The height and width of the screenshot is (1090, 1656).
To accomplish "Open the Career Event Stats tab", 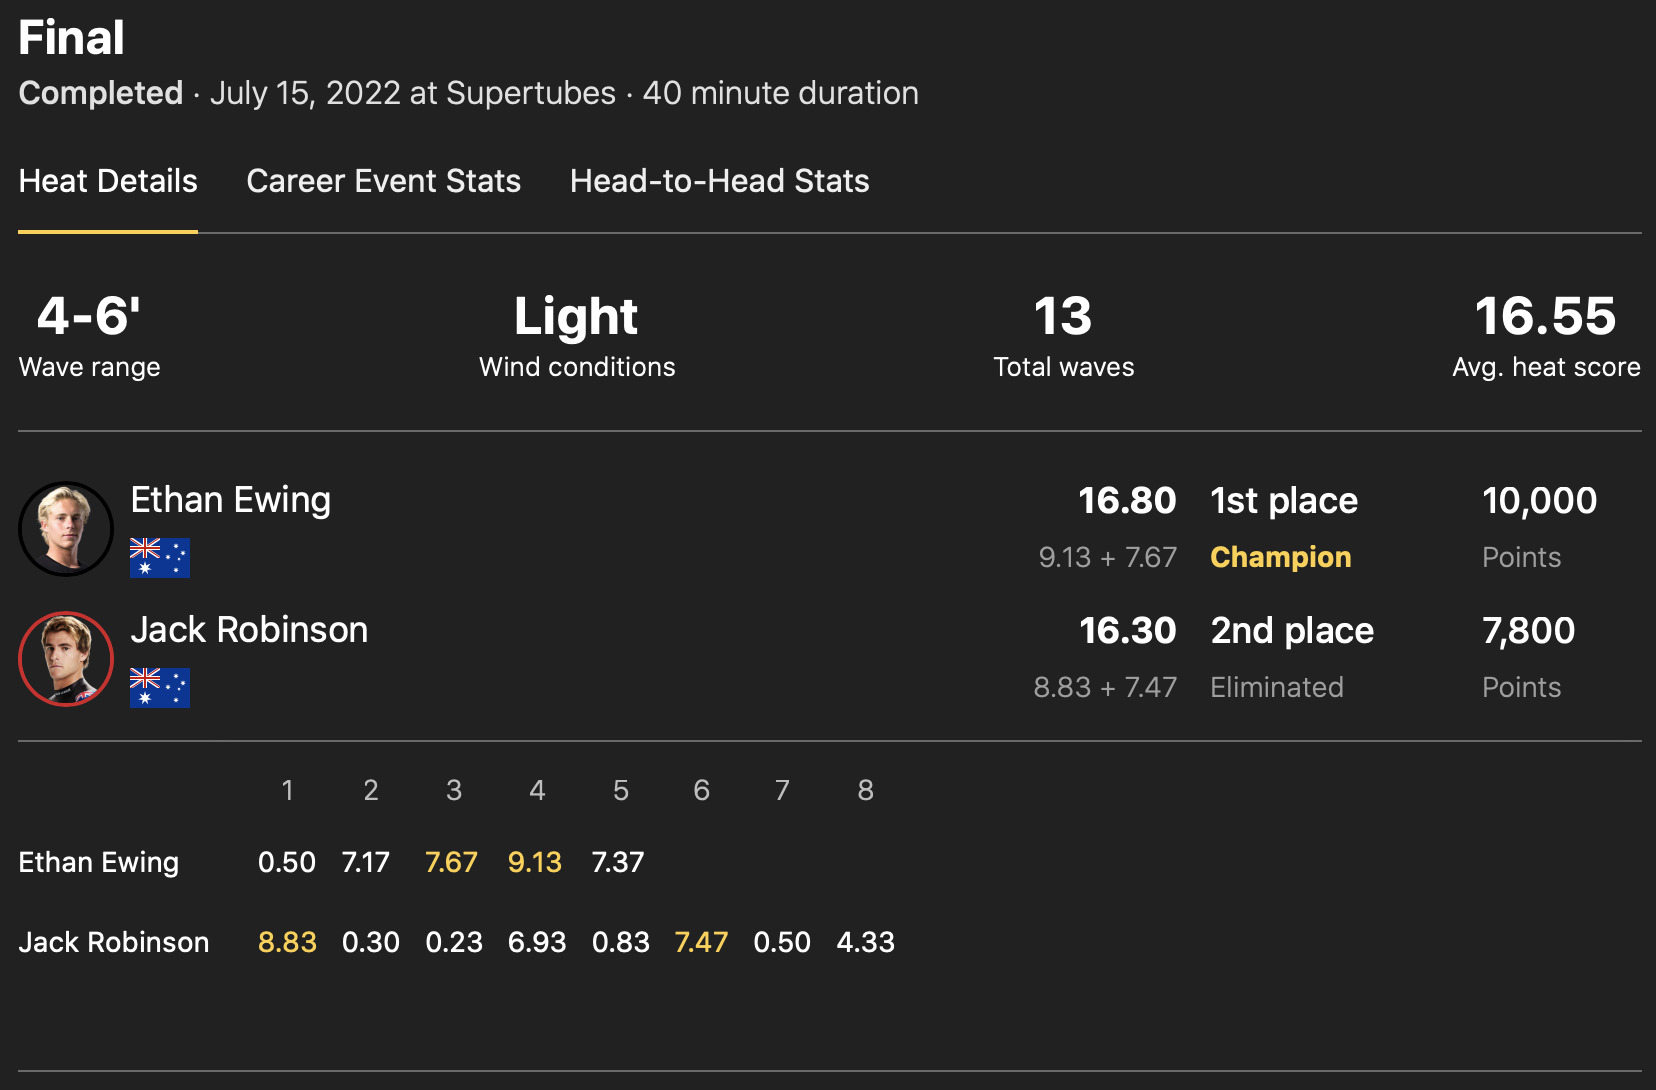I will 383,181.
